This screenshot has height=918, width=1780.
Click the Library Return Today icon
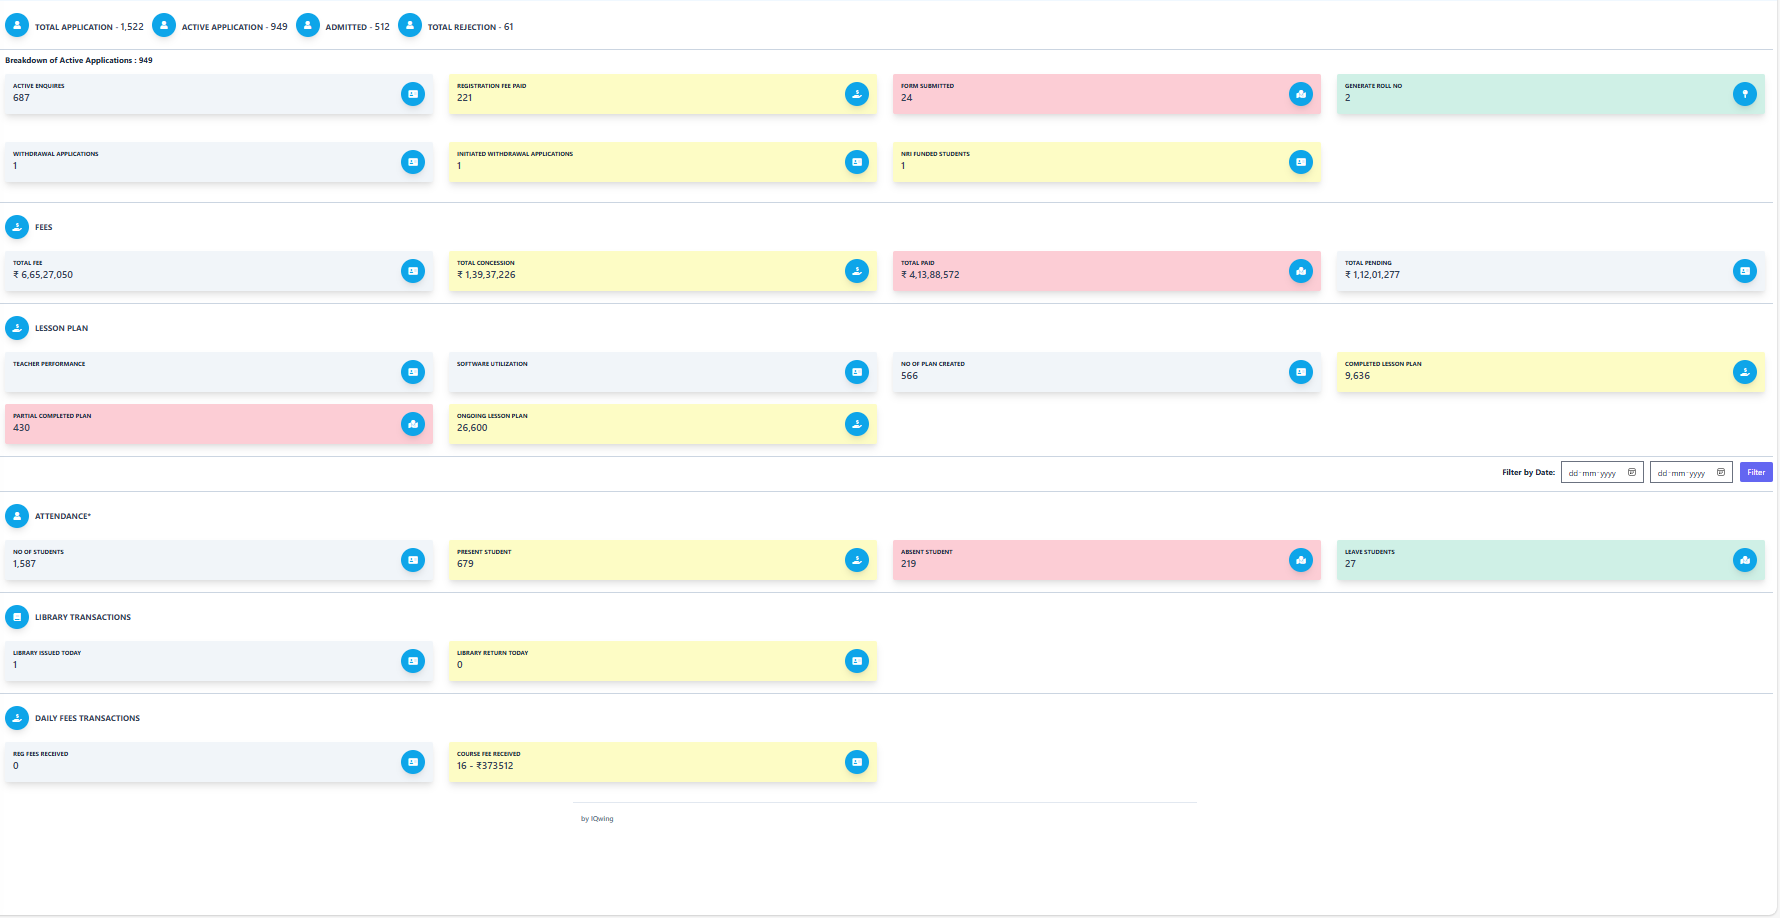pyautogui.click(x=857, y=661)
